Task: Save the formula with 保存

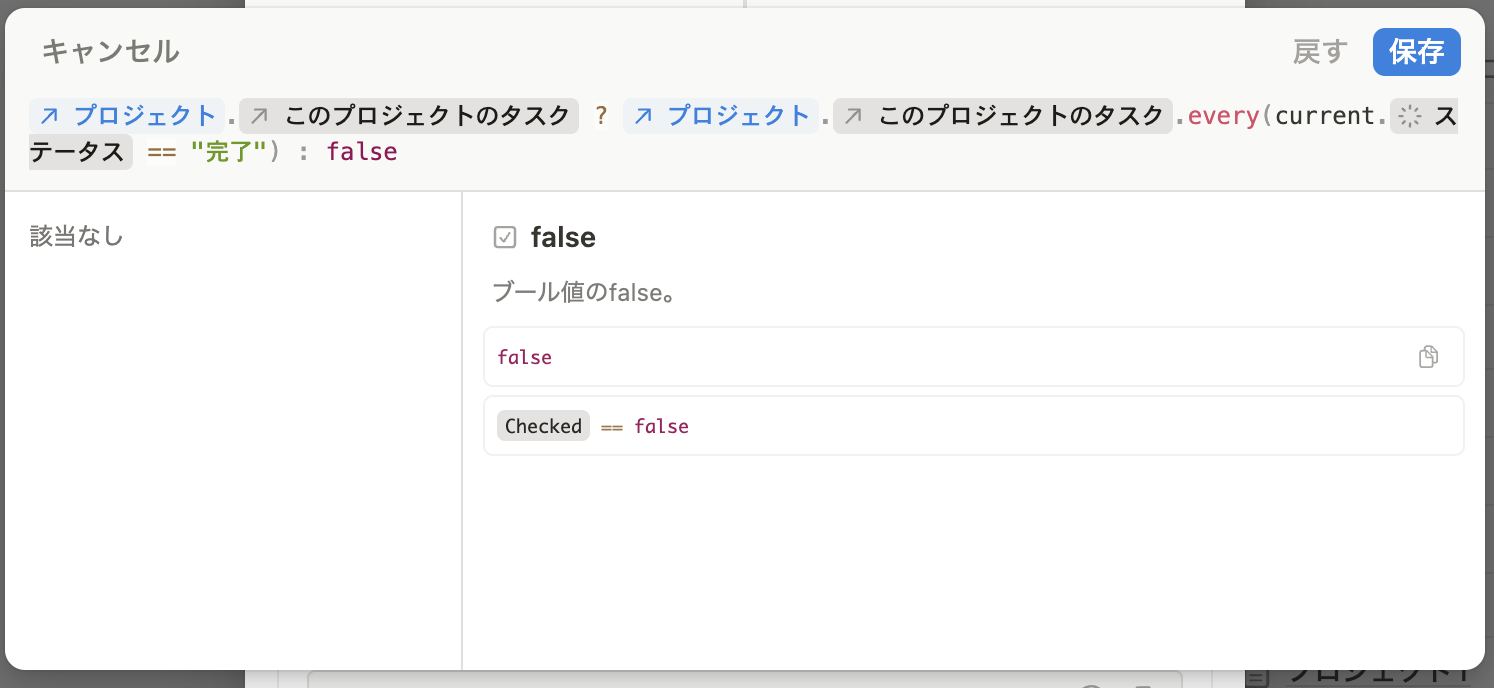Action: click(x=1416, y=52)
